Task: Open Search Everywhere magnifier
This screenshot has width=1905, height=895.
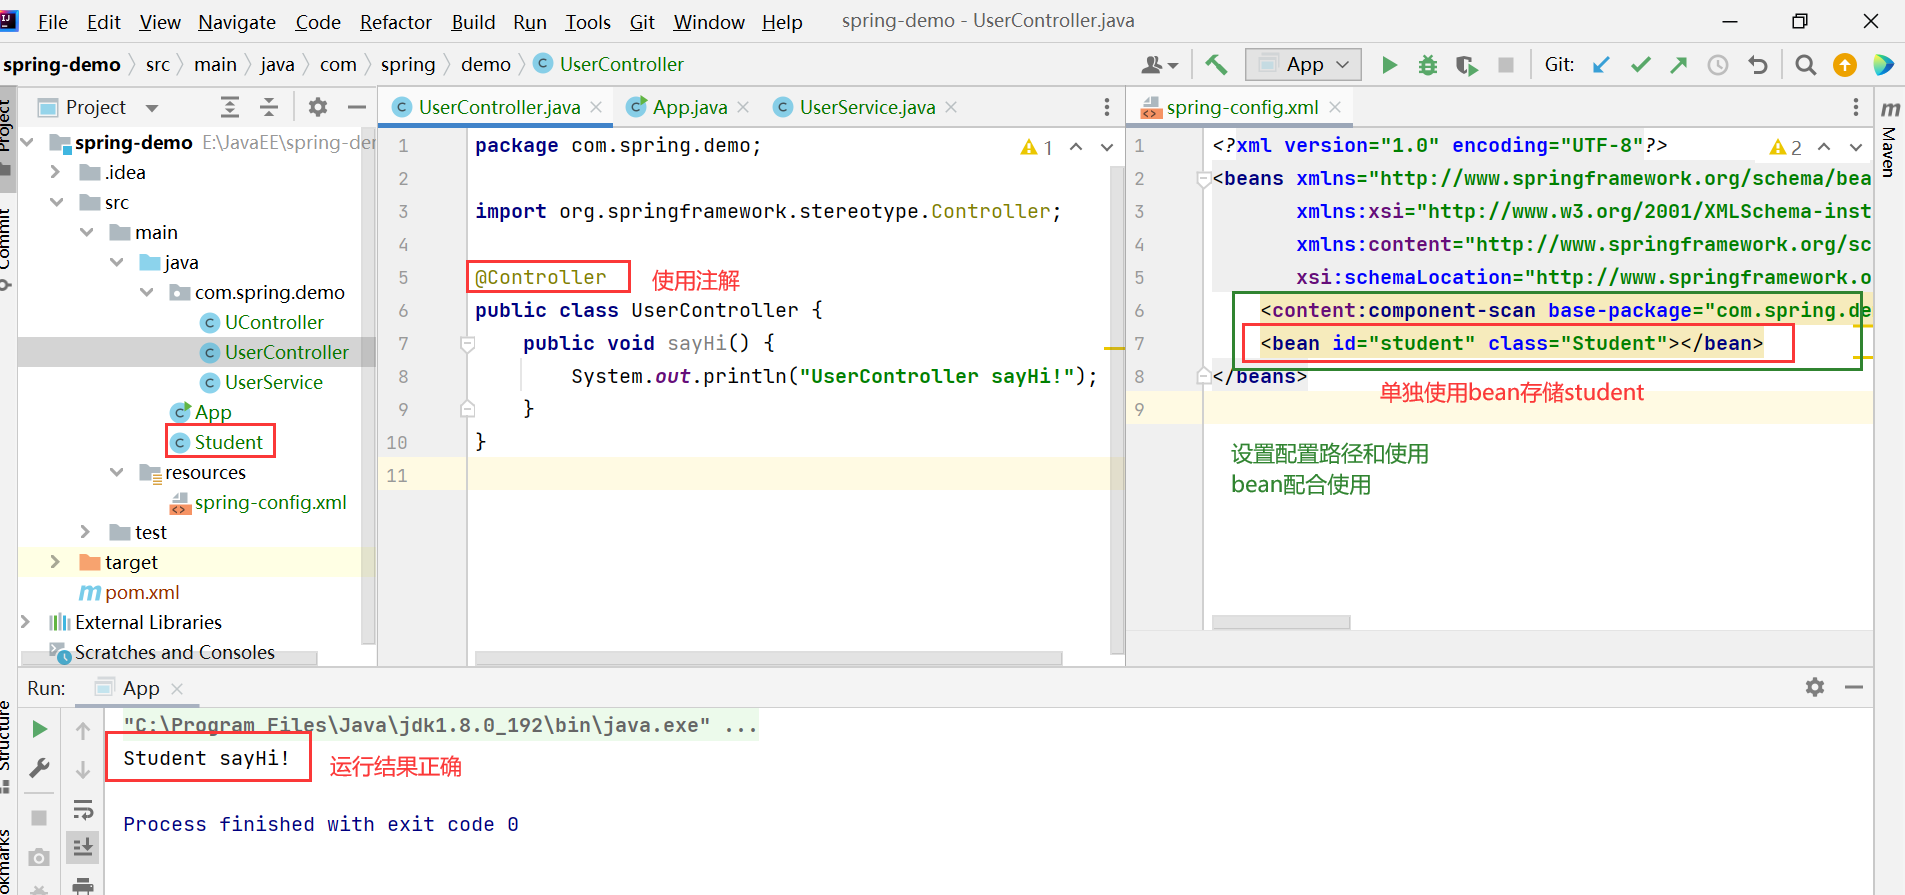Action: (x=1805, y=65)
